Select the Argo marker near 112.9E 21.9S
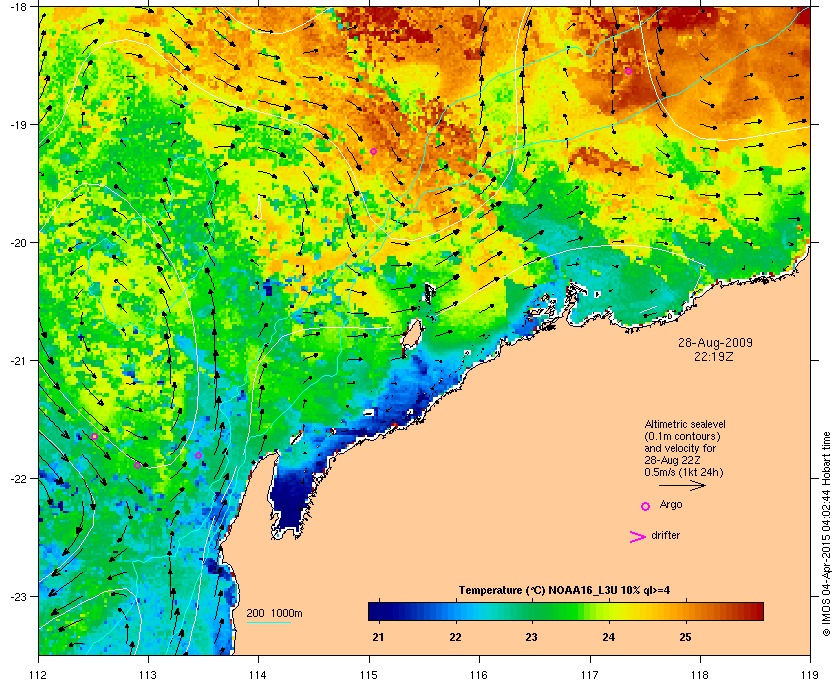 click(138, 466)
